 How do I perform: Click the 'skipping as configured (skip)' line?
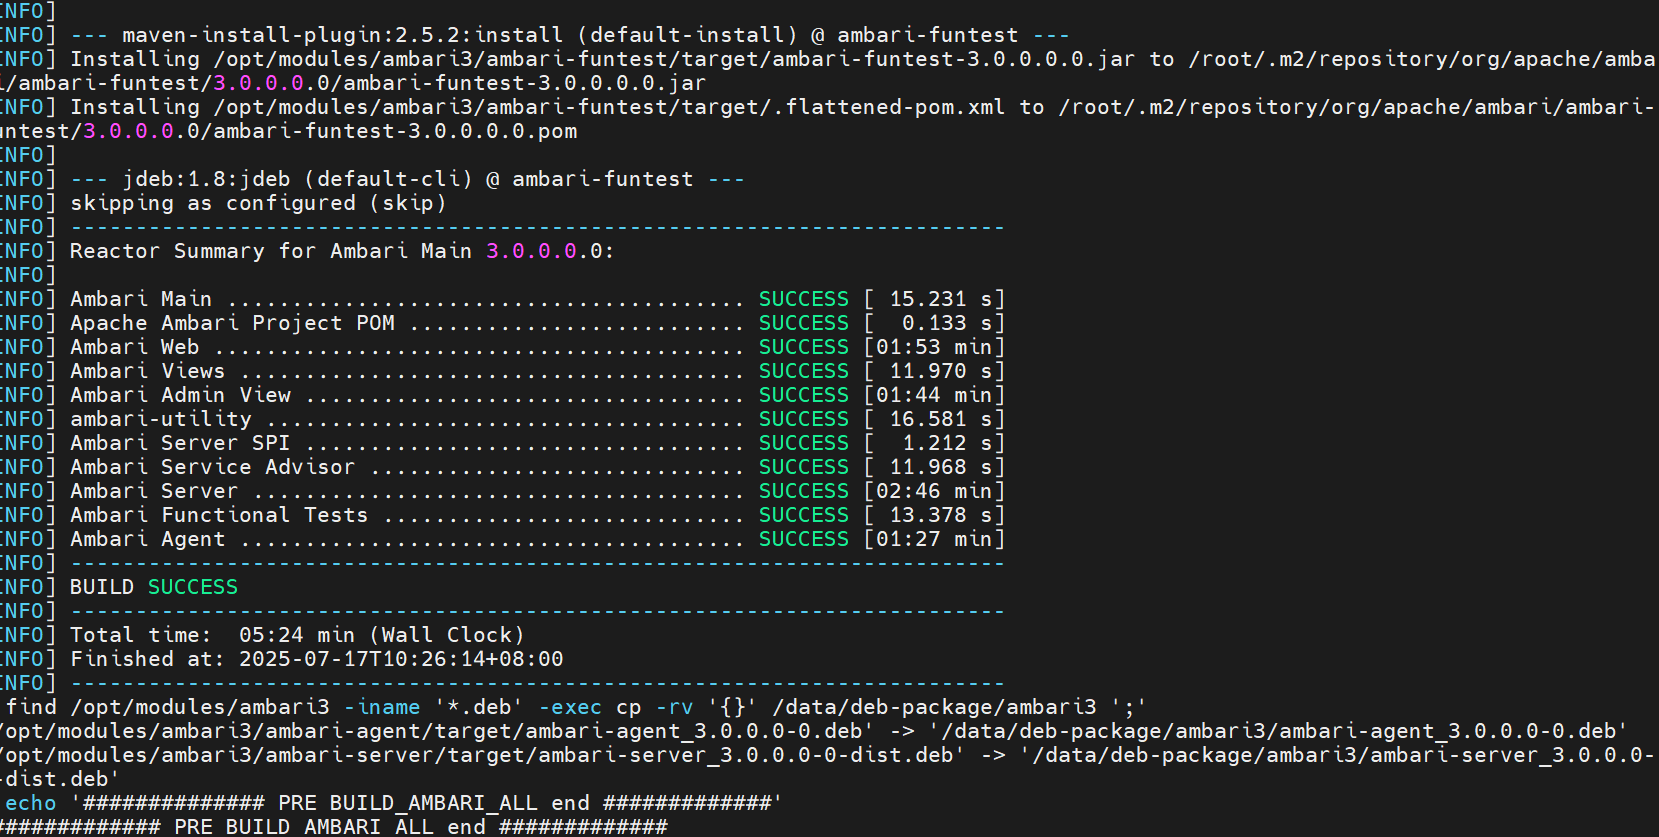coord(258,203)
